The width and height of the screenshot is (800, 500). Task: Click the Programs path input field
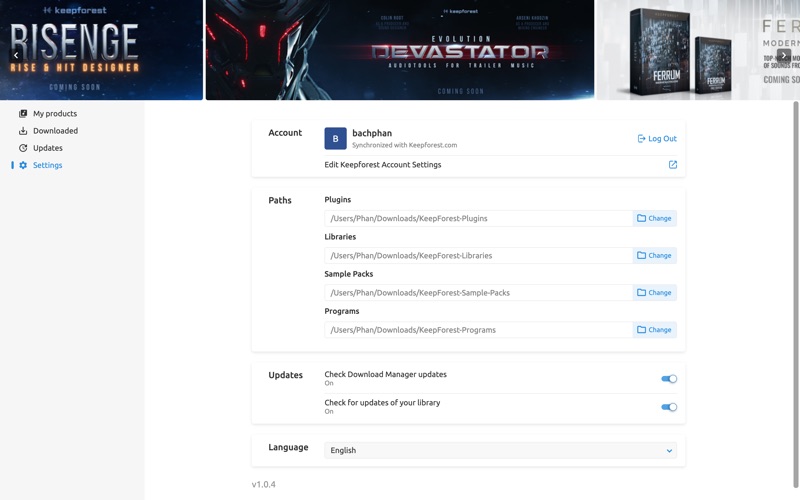coord(479,330)
